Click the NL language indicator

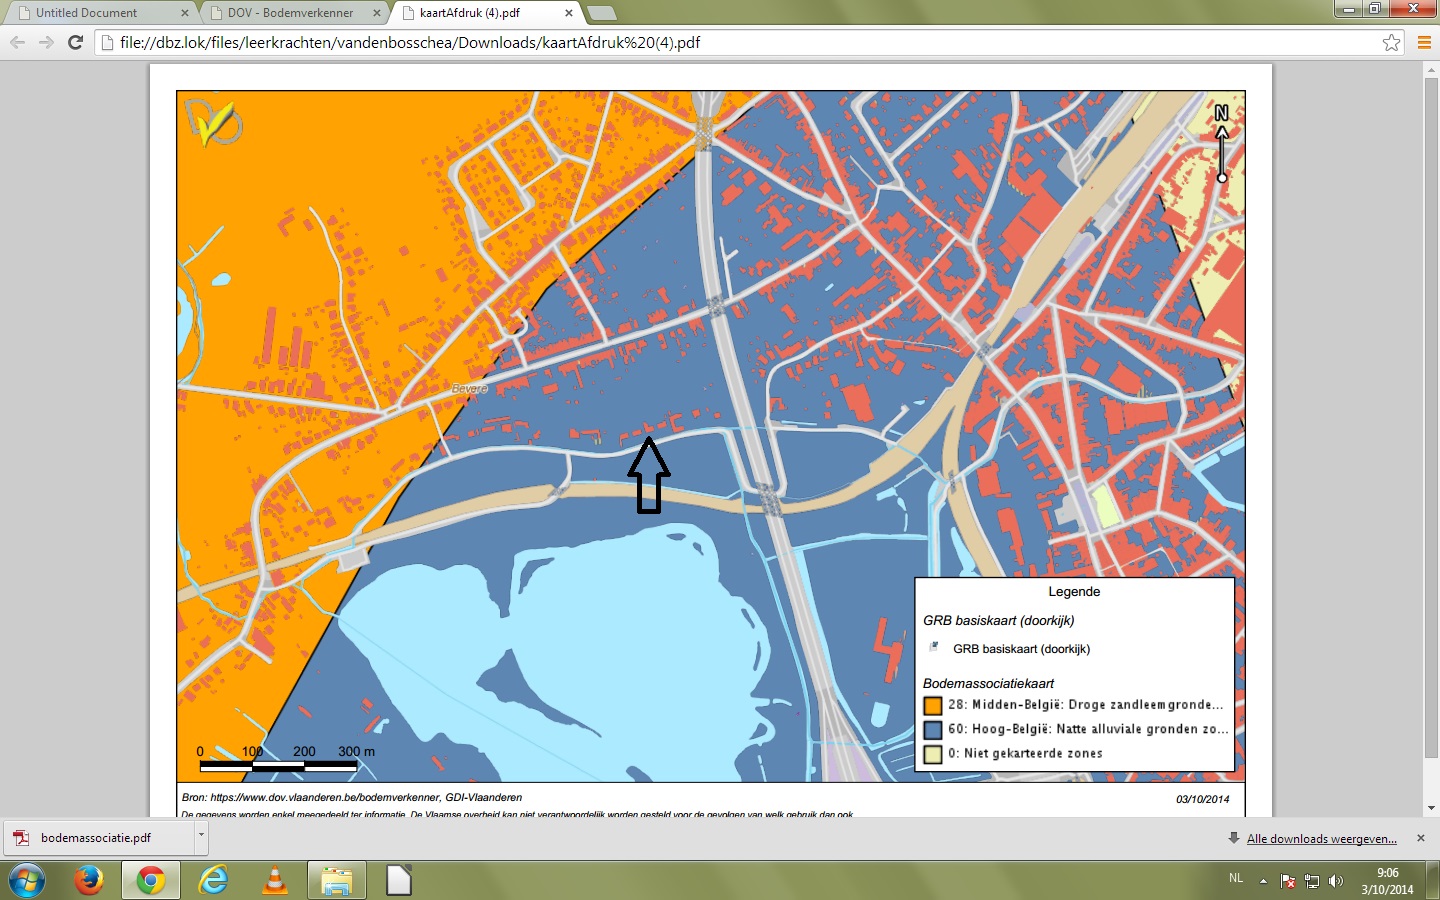pos(1236,879)
